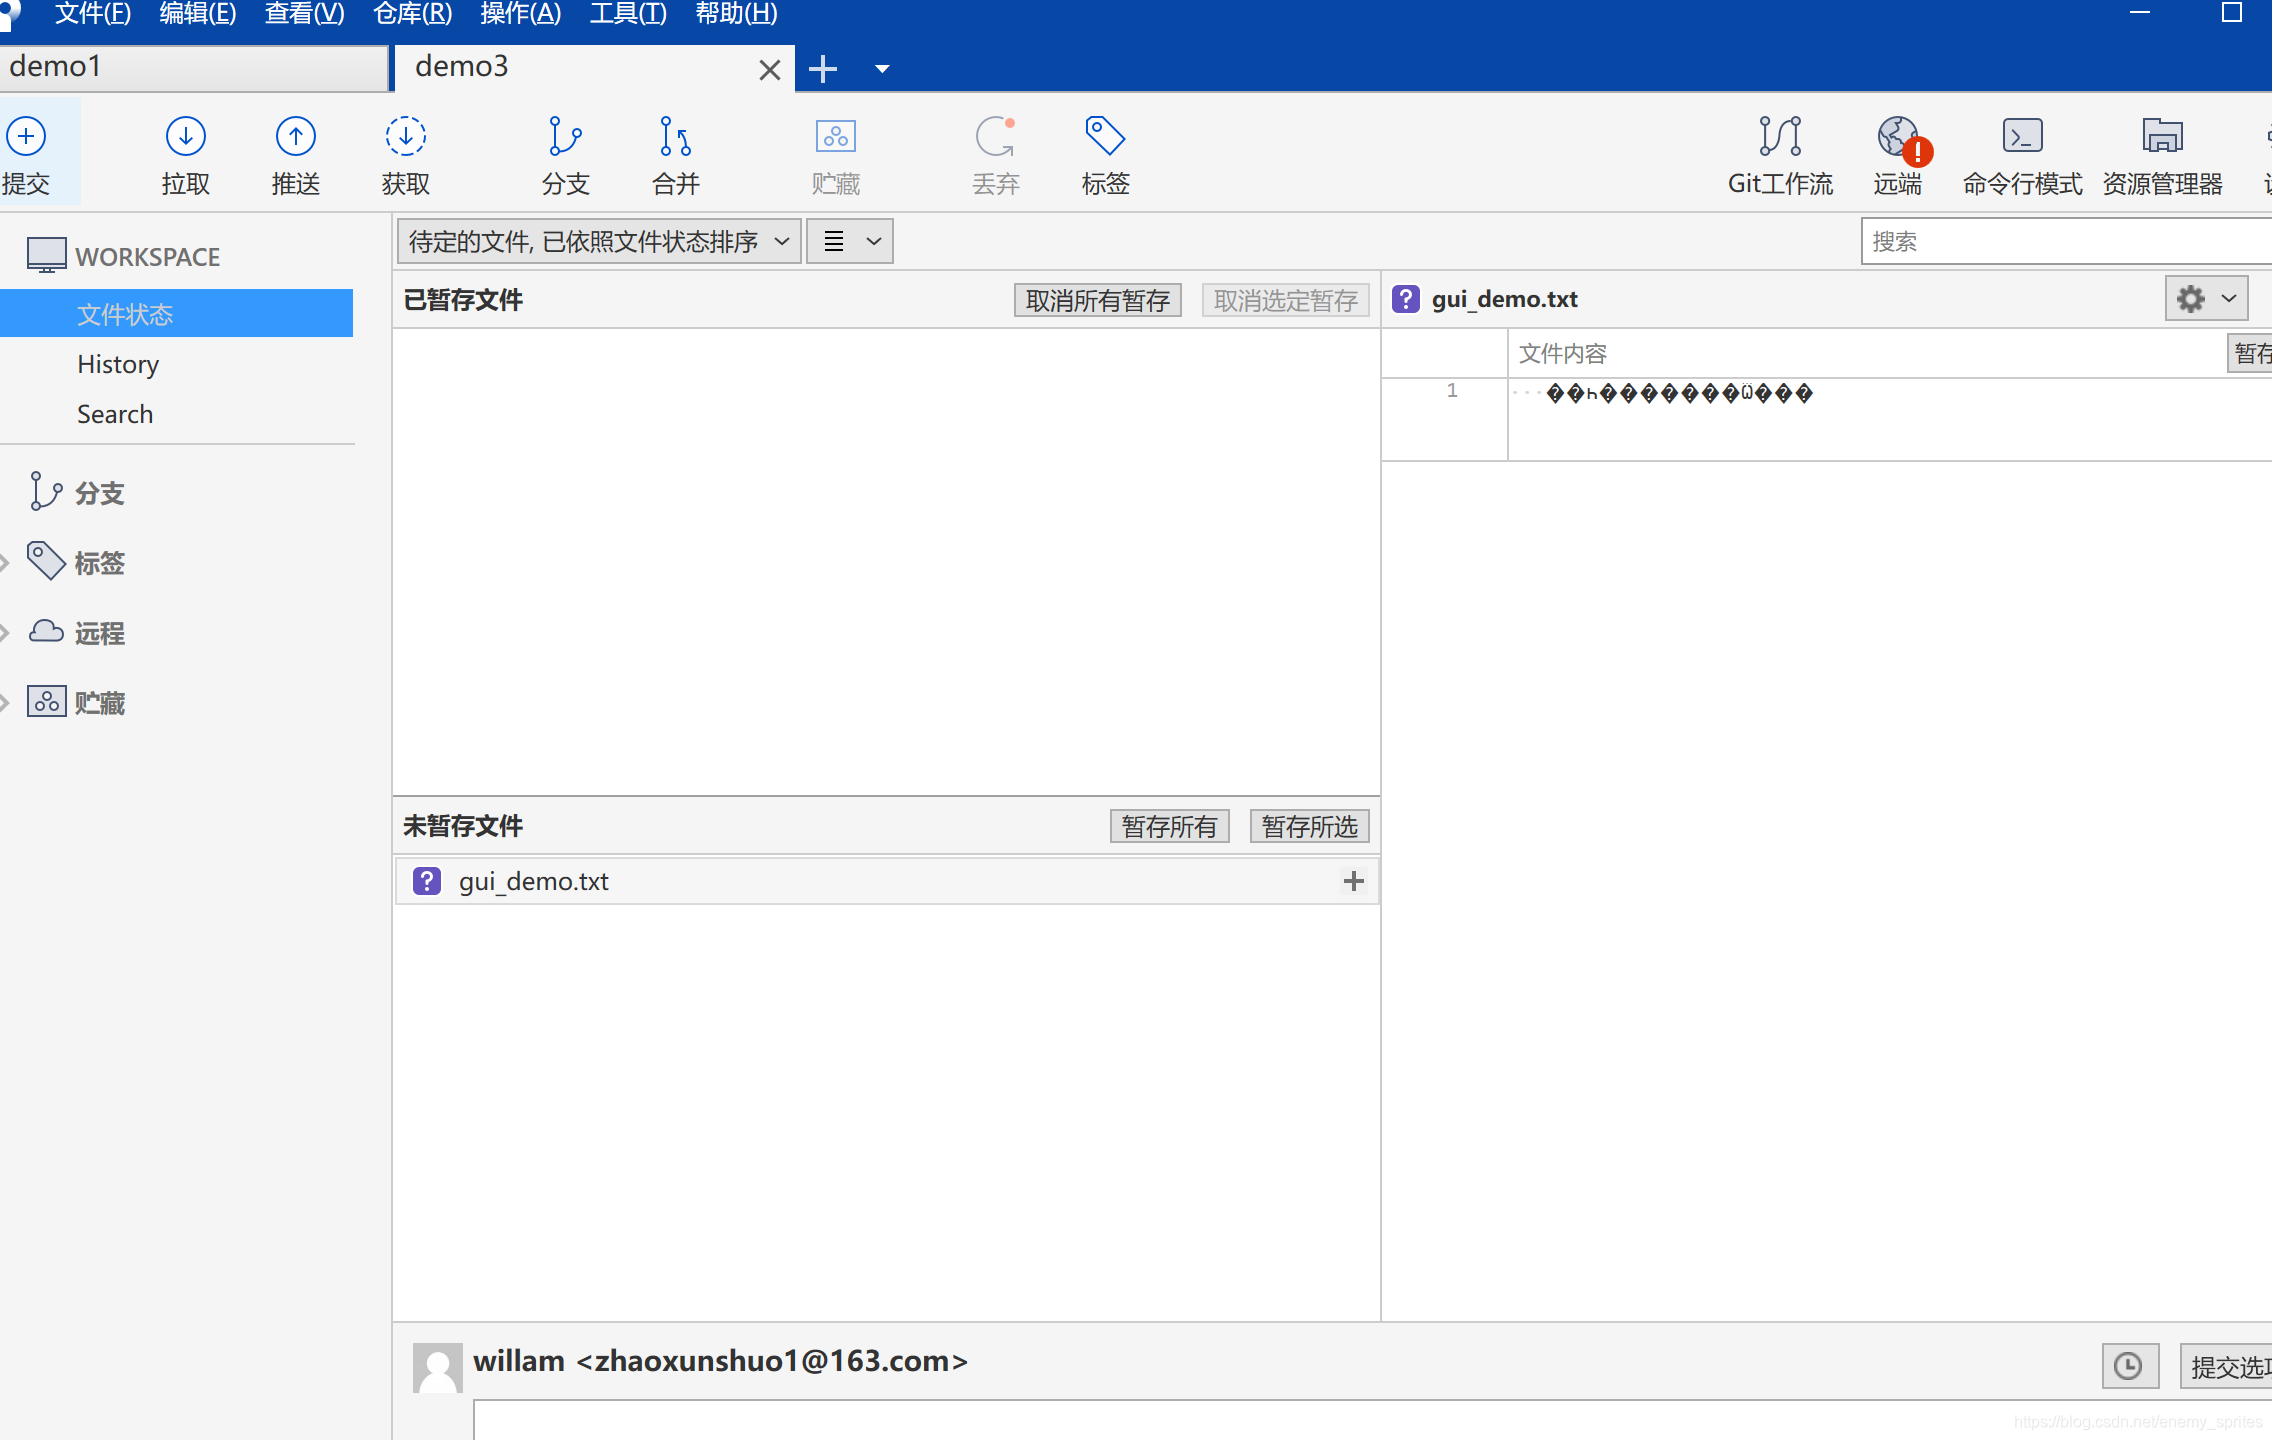Click the 标签 (Tag) toolbar icon
Viewport: 2272px width, 1440px height.
tap(1105, 154)
